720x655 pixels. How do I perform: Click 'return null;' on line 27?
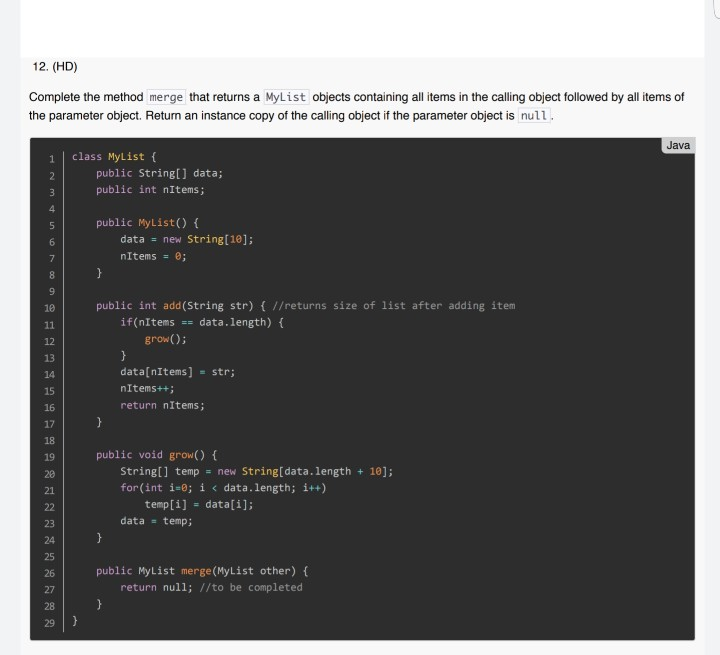pyautogui.click(x=157, y=587)
